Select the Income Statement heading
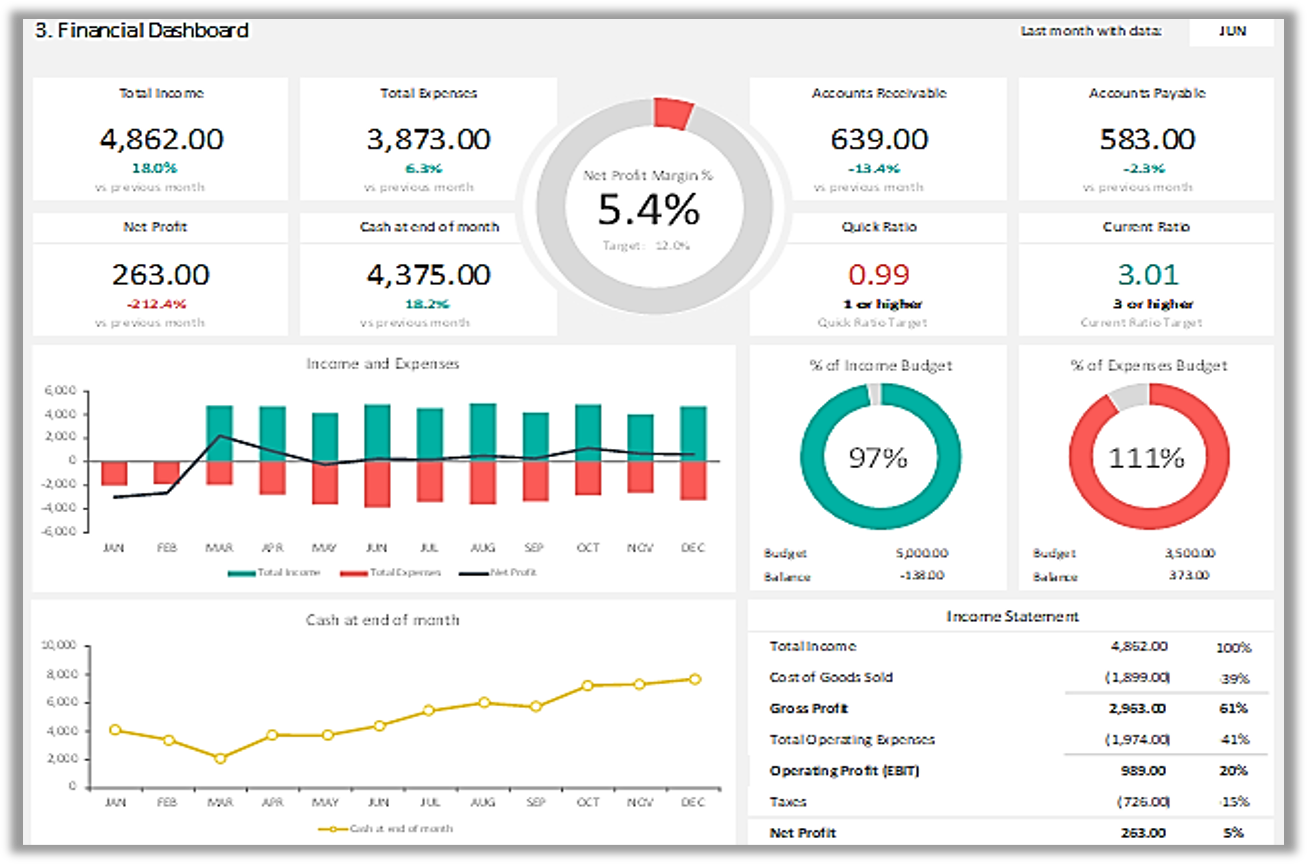Screen dimensions: 1307x864 [1012, 617]
